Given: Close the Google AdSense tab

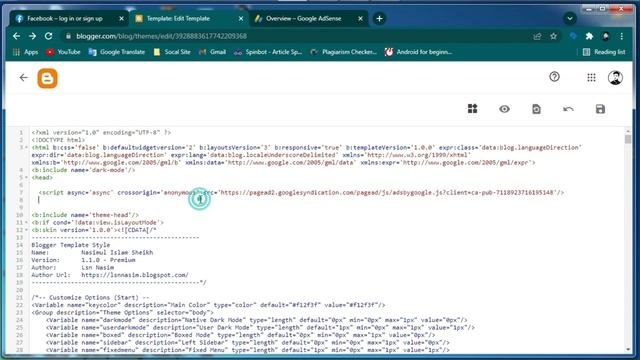Looking at the screenshot, I should coord(360,19).
